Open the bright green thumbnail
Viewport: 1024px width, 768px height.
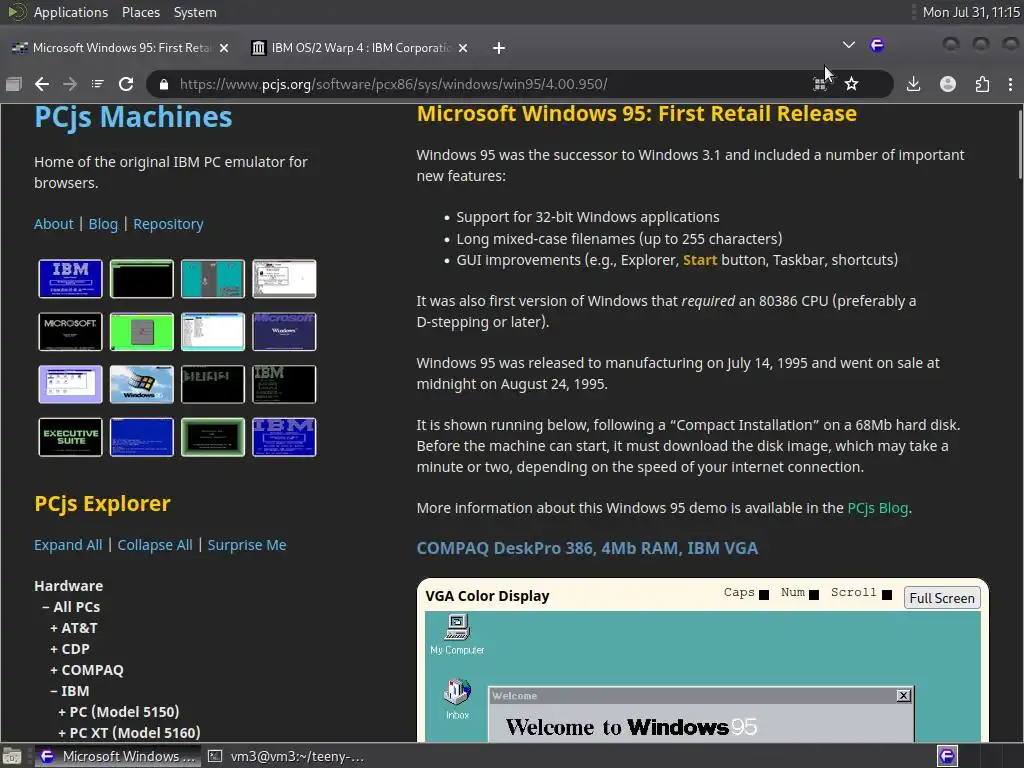coord(142,331)
